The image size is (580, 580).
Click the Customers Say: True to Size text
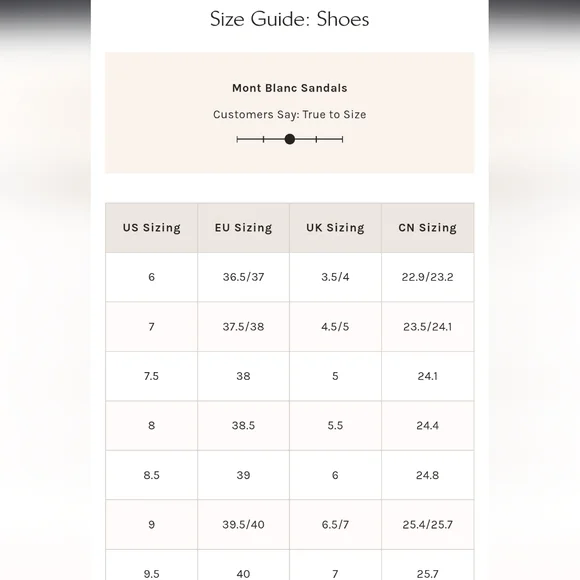pyautogui.click(x=290, y=115)
